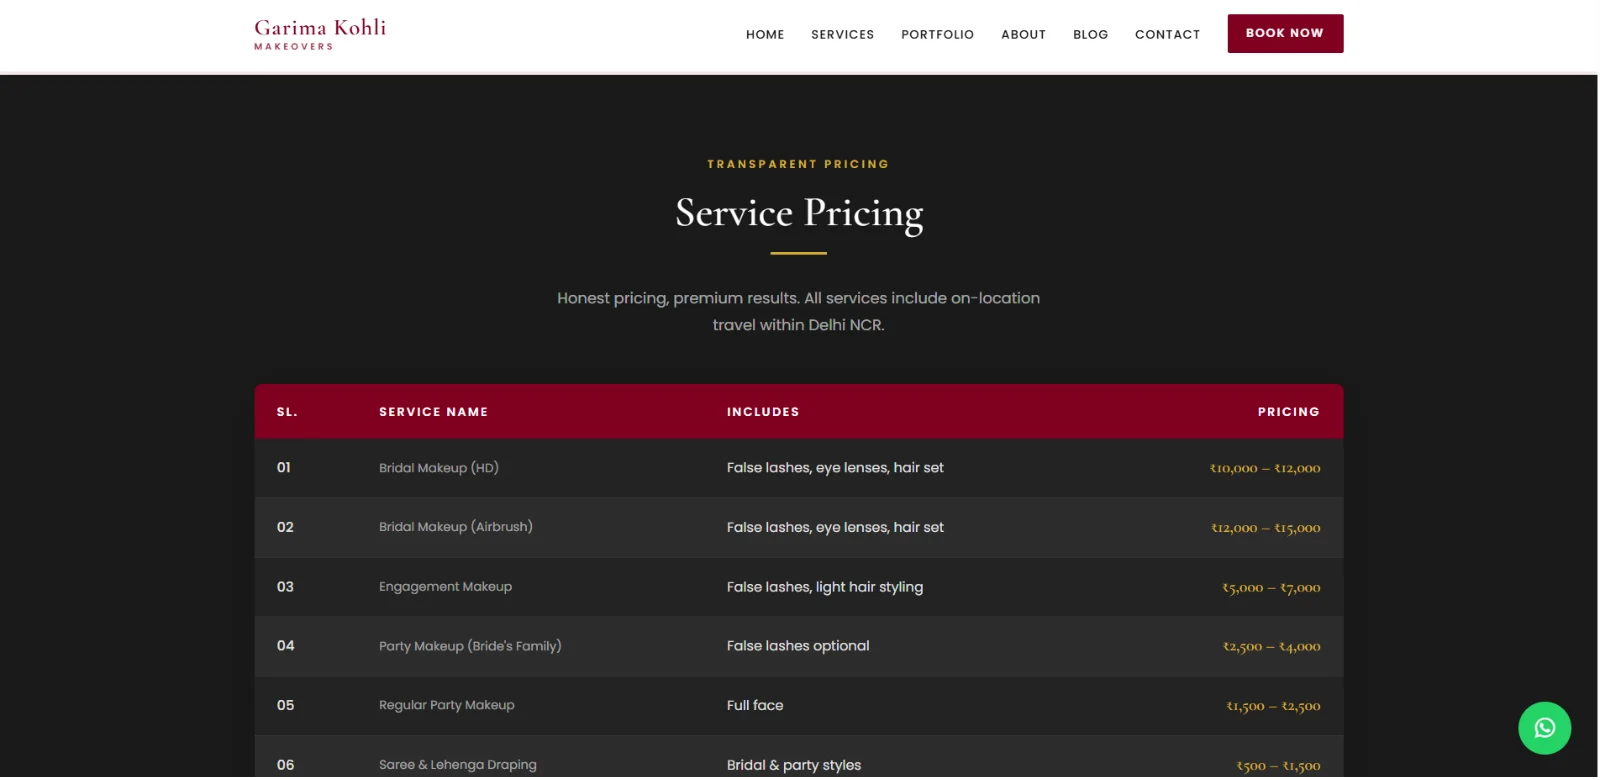Select Saree & Lehenga Draping service
The height and width of the screenshot is (780, 1600).
pos(458,765)
